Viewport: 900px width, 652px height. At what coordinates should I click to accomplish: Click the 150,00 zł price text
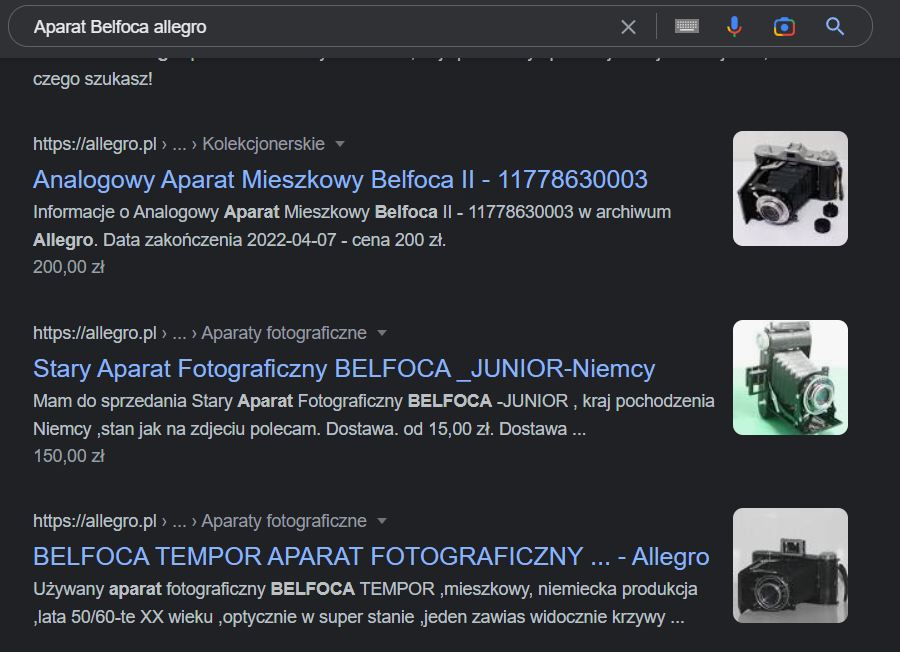pos(69,456)
